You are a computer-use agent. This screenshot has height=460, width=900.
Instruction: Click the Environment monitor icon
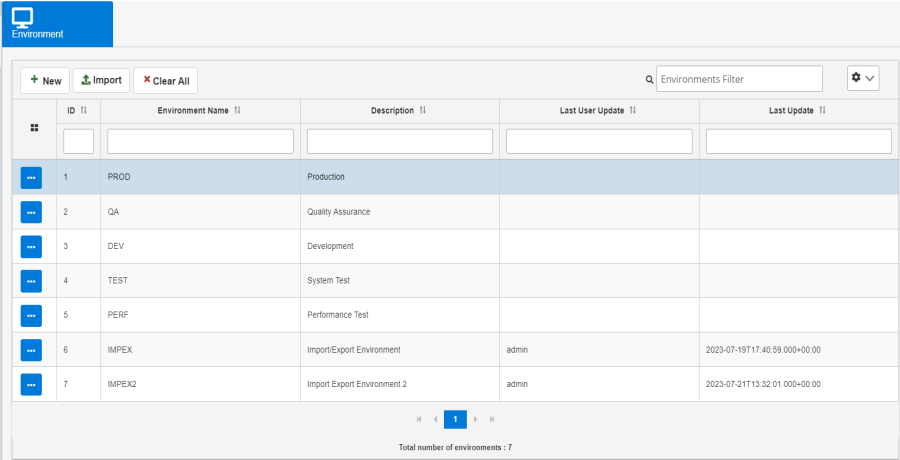(x=22, y=16)
